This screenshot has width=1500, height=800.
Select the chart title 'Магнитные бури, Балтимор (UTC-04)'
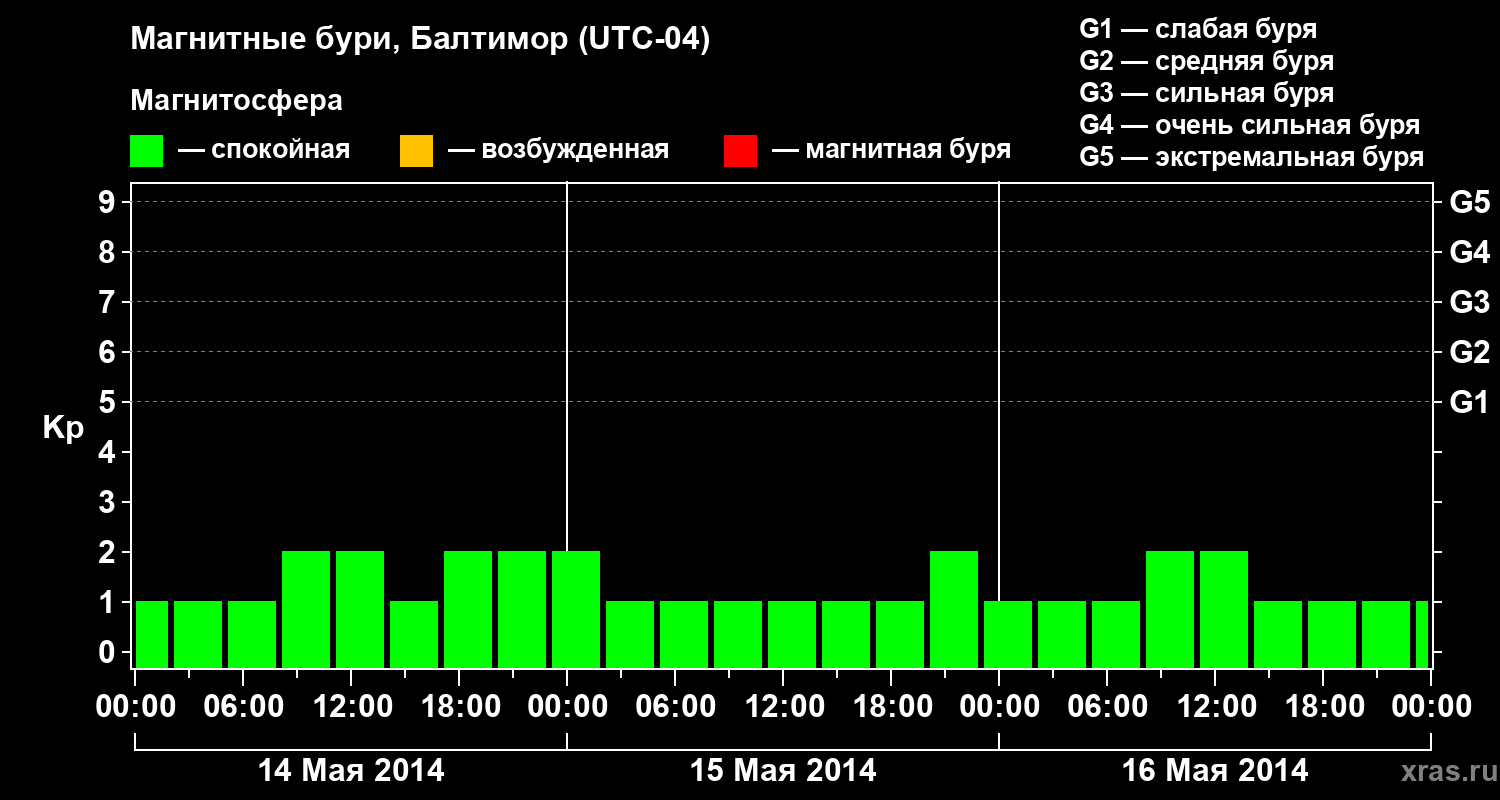pyautogui.click(x=420, y=40)
